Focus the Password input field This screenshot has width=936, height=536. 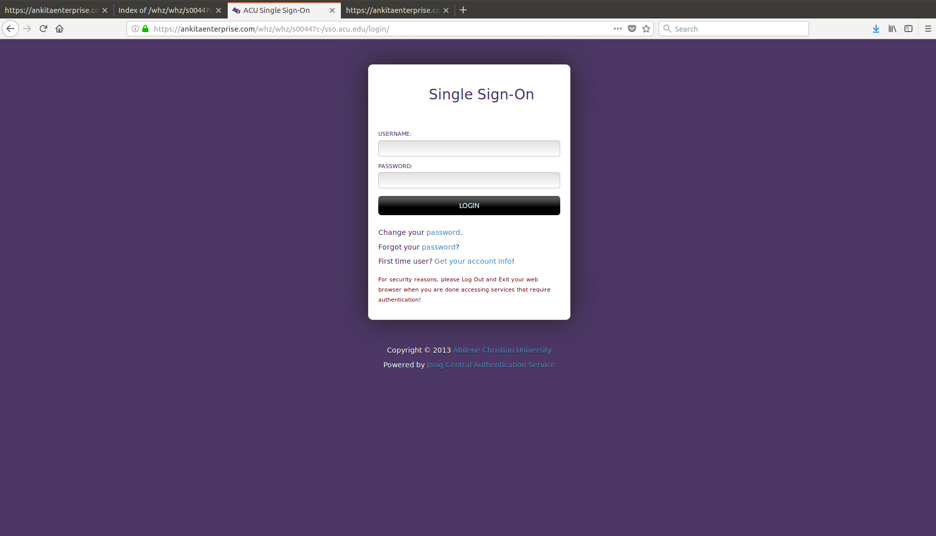coord(469,180)
